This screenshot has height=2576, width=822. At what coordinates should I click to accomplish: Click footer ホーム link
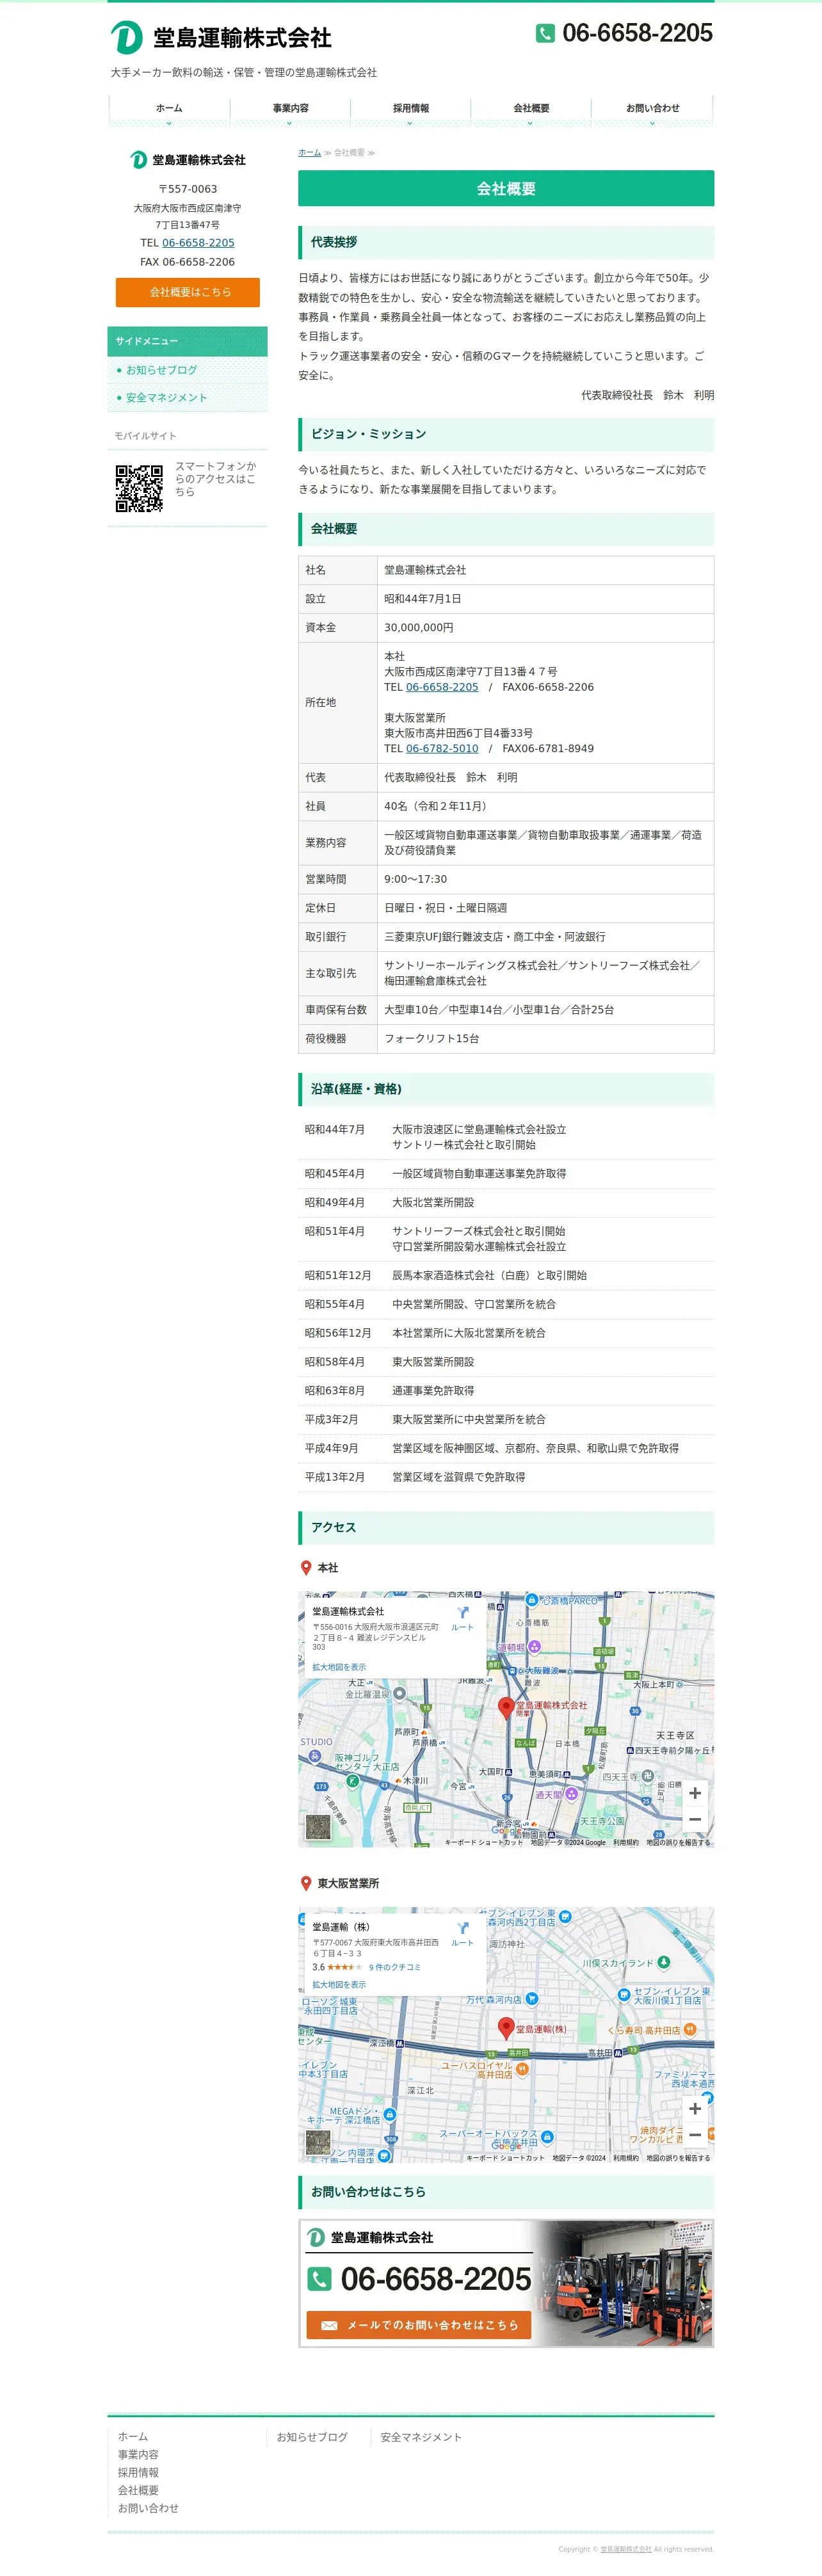(x=133, y=2436)
